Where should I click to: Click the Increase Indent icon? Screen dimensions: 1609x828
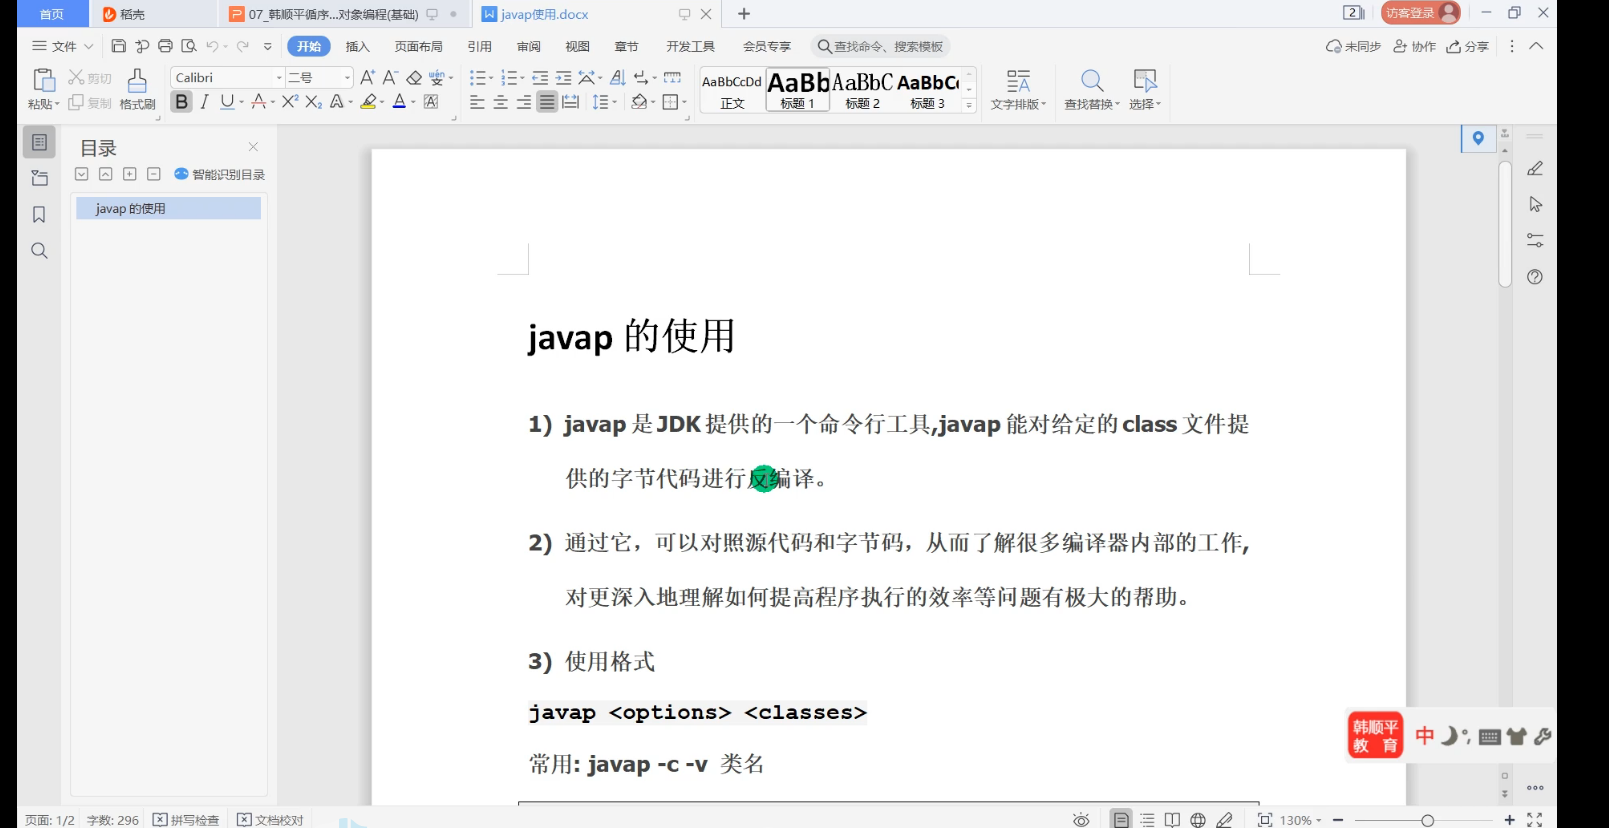coord(563,77)
